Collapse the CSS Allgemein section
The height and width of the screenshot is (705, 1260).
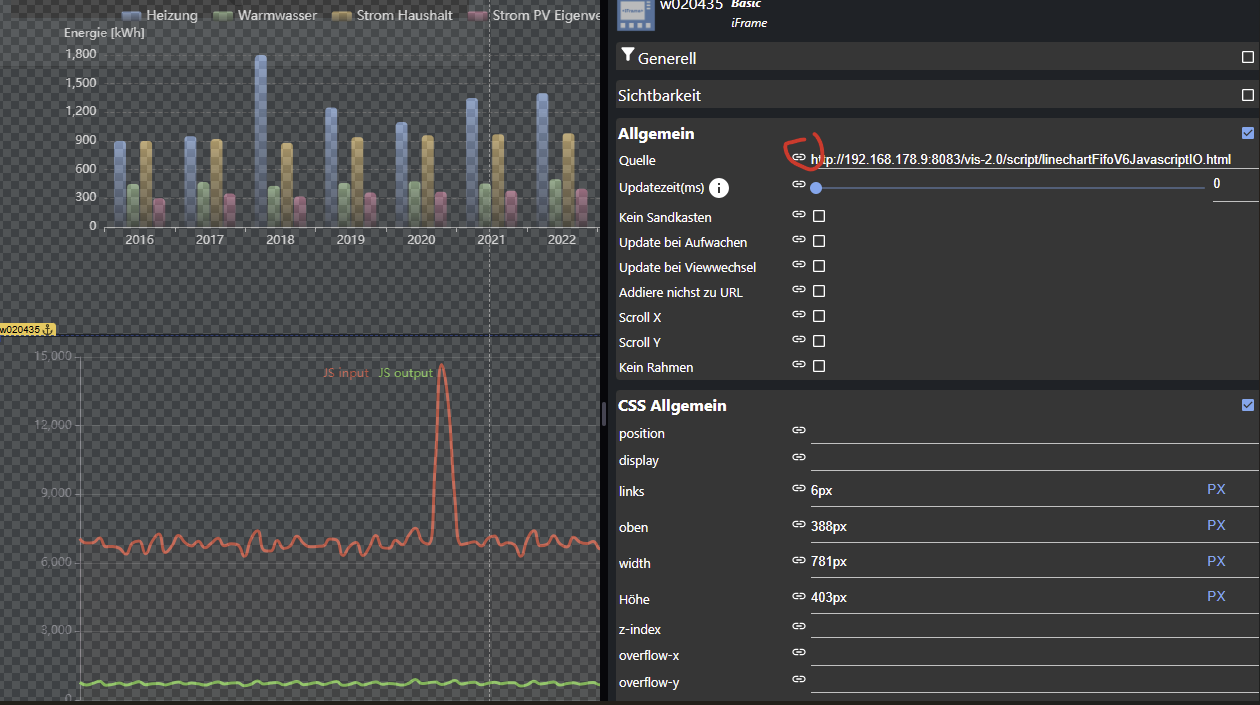(x=1247, y=405)
